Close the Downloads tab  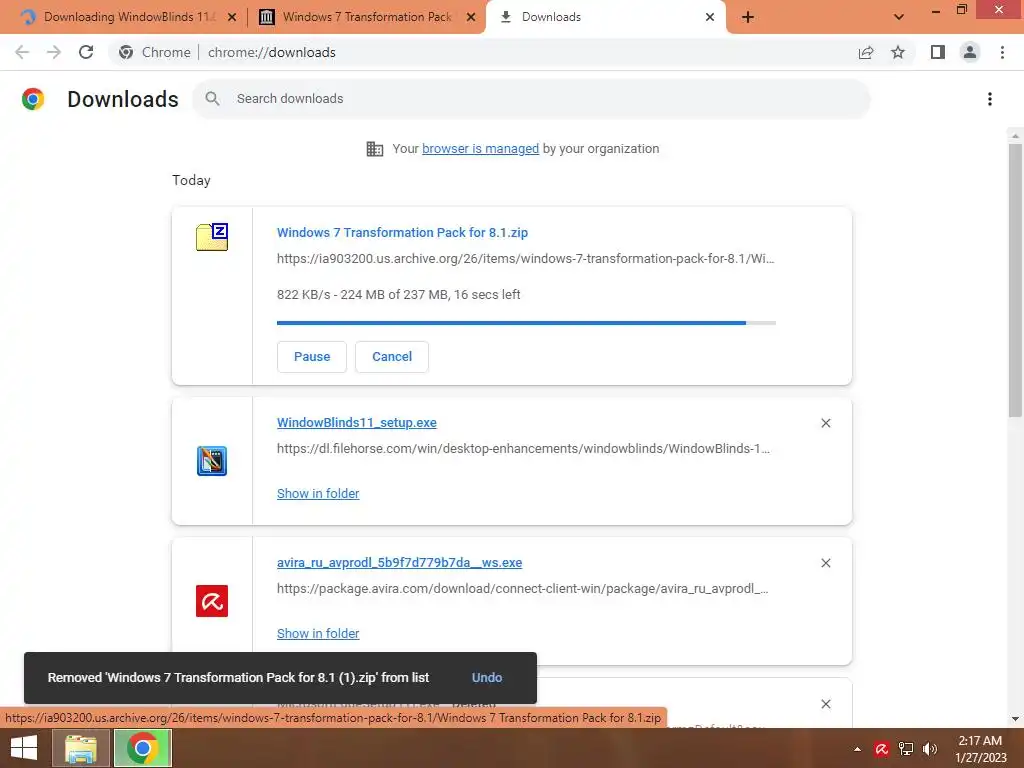[x=710, y=17]
